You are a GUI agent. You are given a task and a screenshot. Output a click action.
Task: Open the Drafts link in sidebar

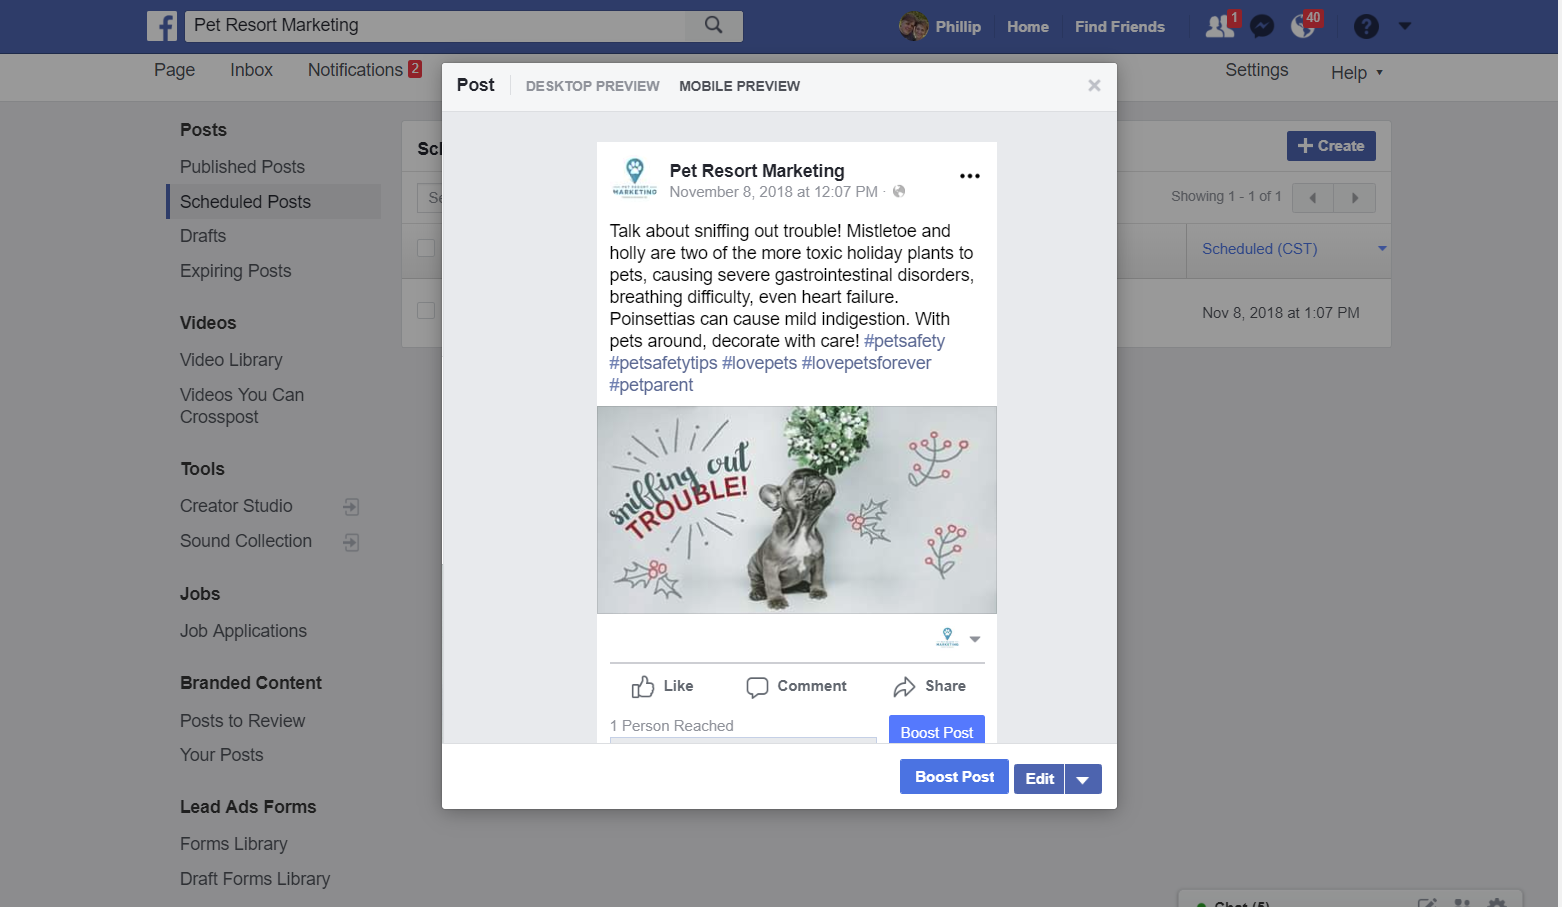click(x=203, y=236)
